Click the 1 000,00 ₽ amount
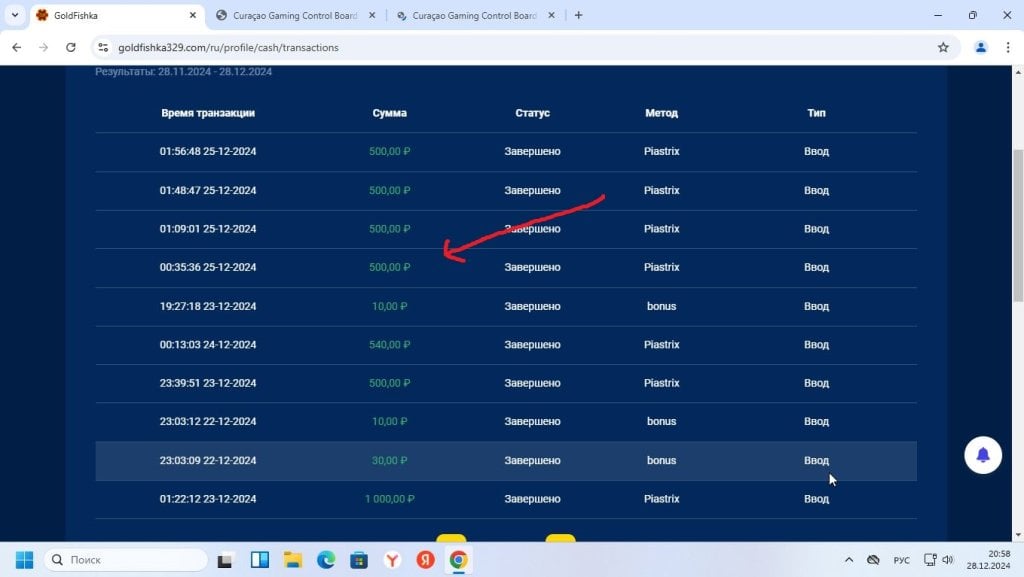The width and height of the screenshot is (1024, 577). coord(389,499)
